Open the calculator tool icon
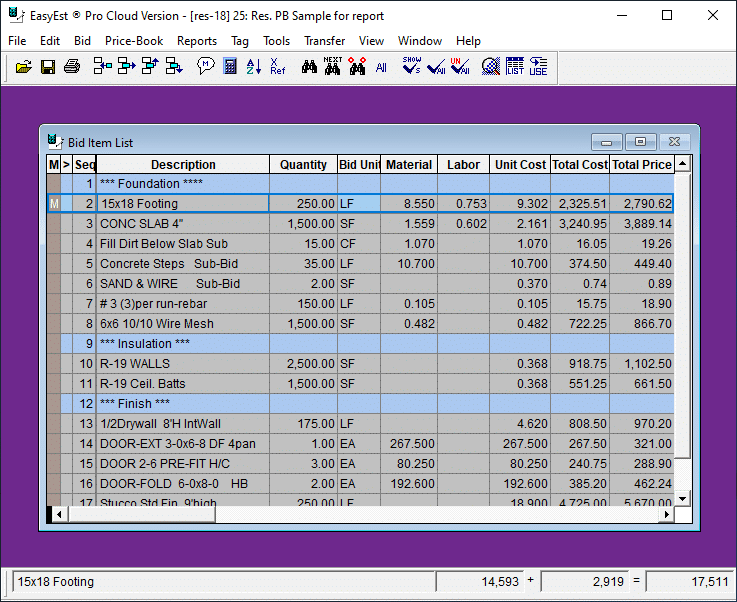This screenshot has height=602, width=737. coord(230,67)
